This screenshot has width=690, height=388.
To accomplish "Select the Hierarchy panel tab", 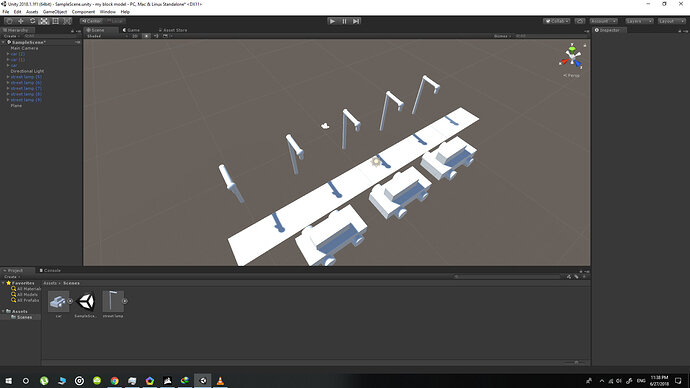I will (x=17, y=30).
